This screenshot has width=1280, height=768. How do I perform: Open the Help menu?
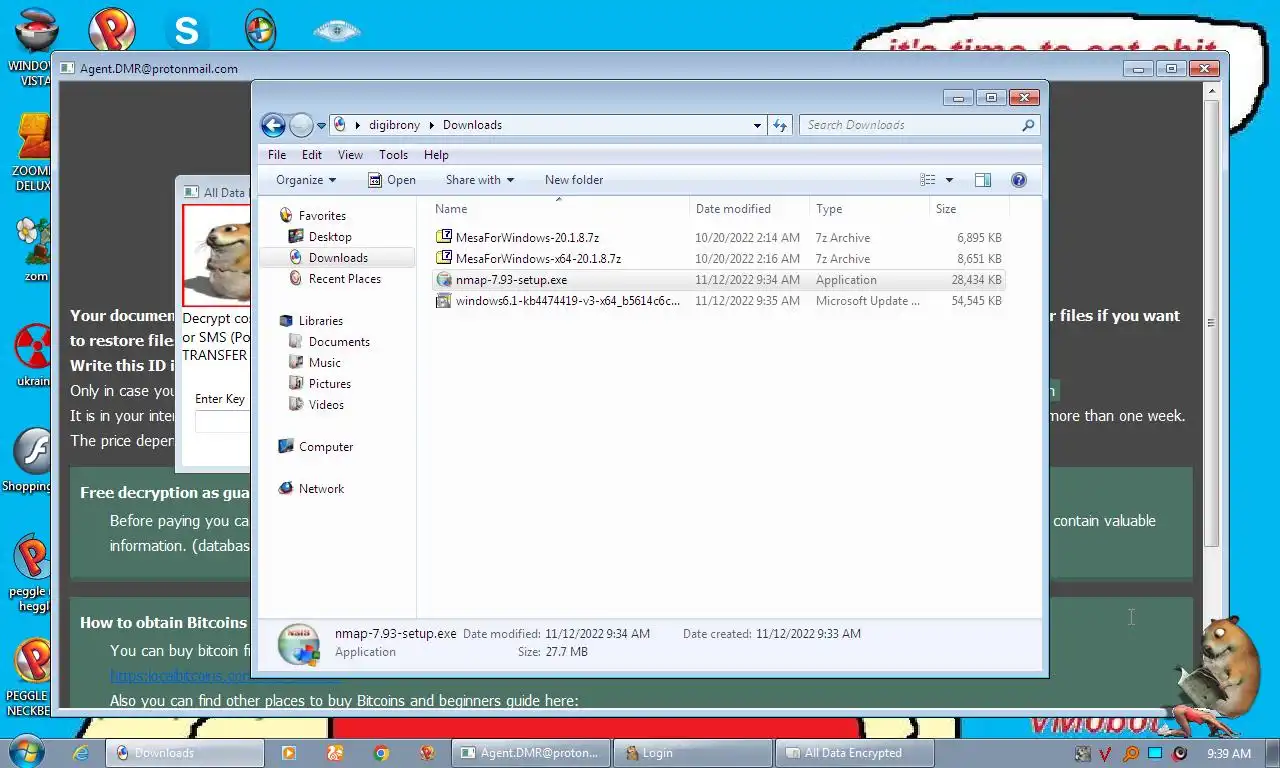[x=436, y=155]
